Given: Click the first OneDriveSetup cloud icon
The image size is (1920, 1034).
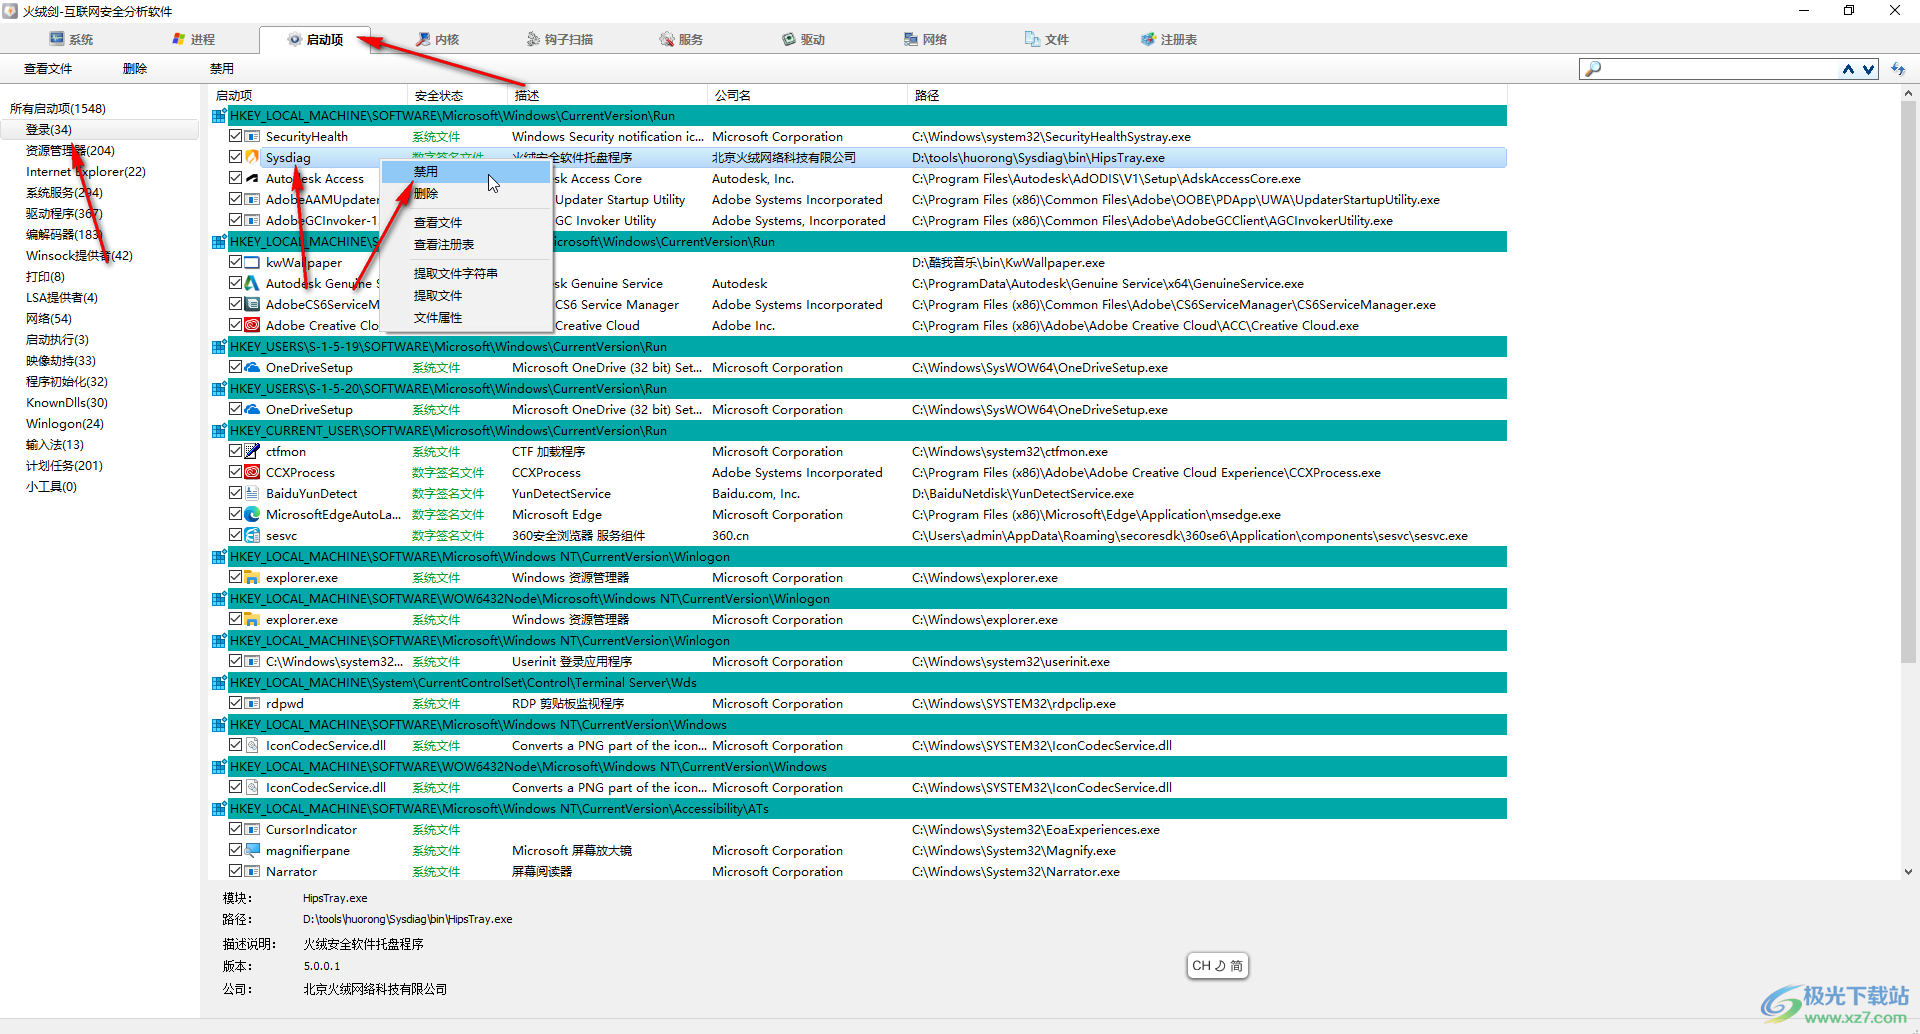Looking at the screenshot, I should tap(252, 367).
